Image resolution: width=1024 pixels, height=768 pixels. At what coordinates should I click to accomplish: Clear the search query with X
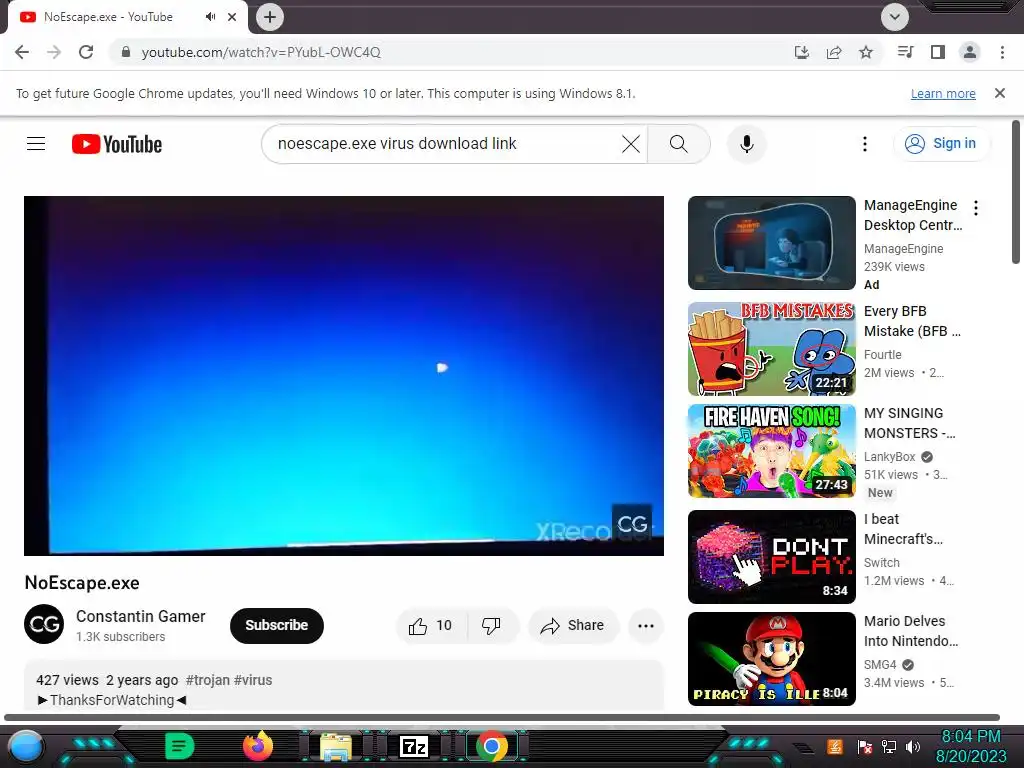[x=631, y=144]
